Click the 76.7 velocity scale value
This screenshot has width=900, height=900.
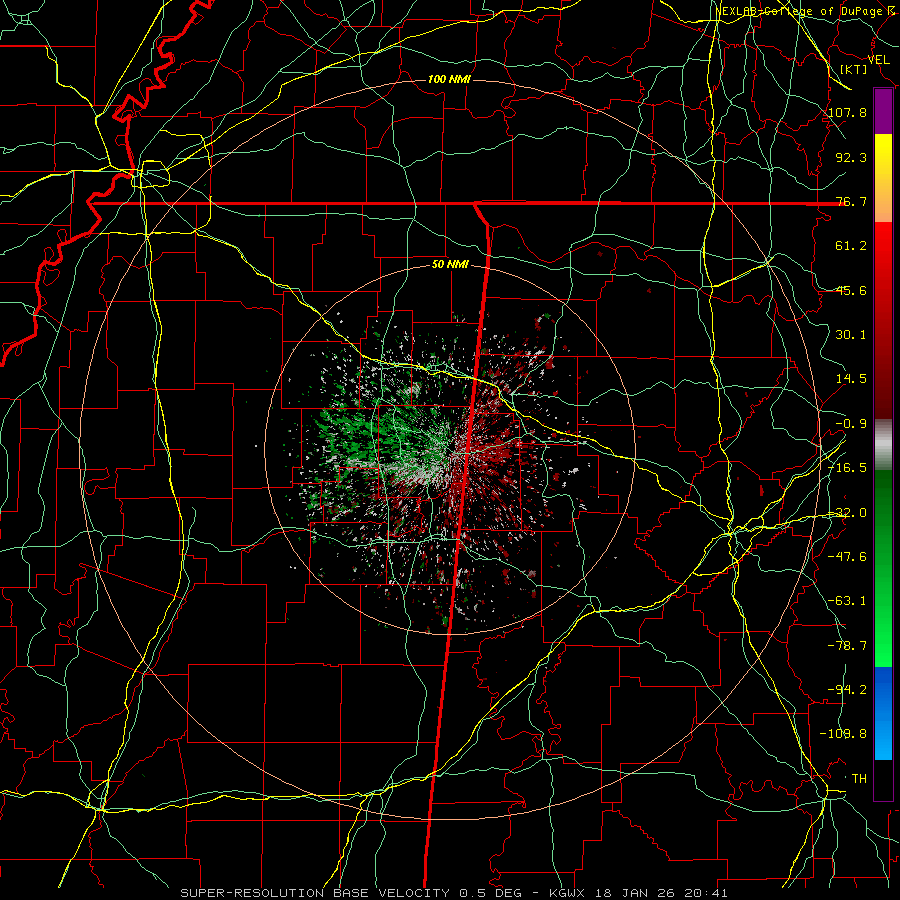point(851,201)
